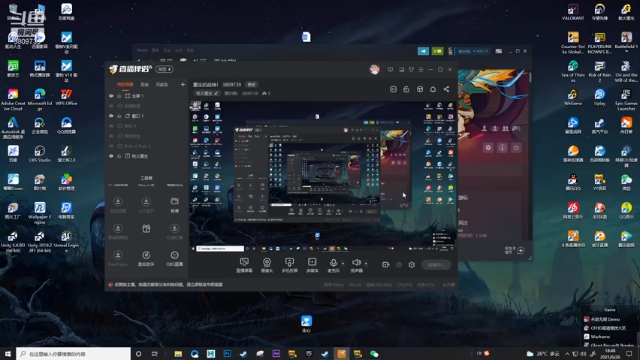Open the WPS Office desktop icon
This screenshot has width=640, height=360.
click(x=66, y=97)
